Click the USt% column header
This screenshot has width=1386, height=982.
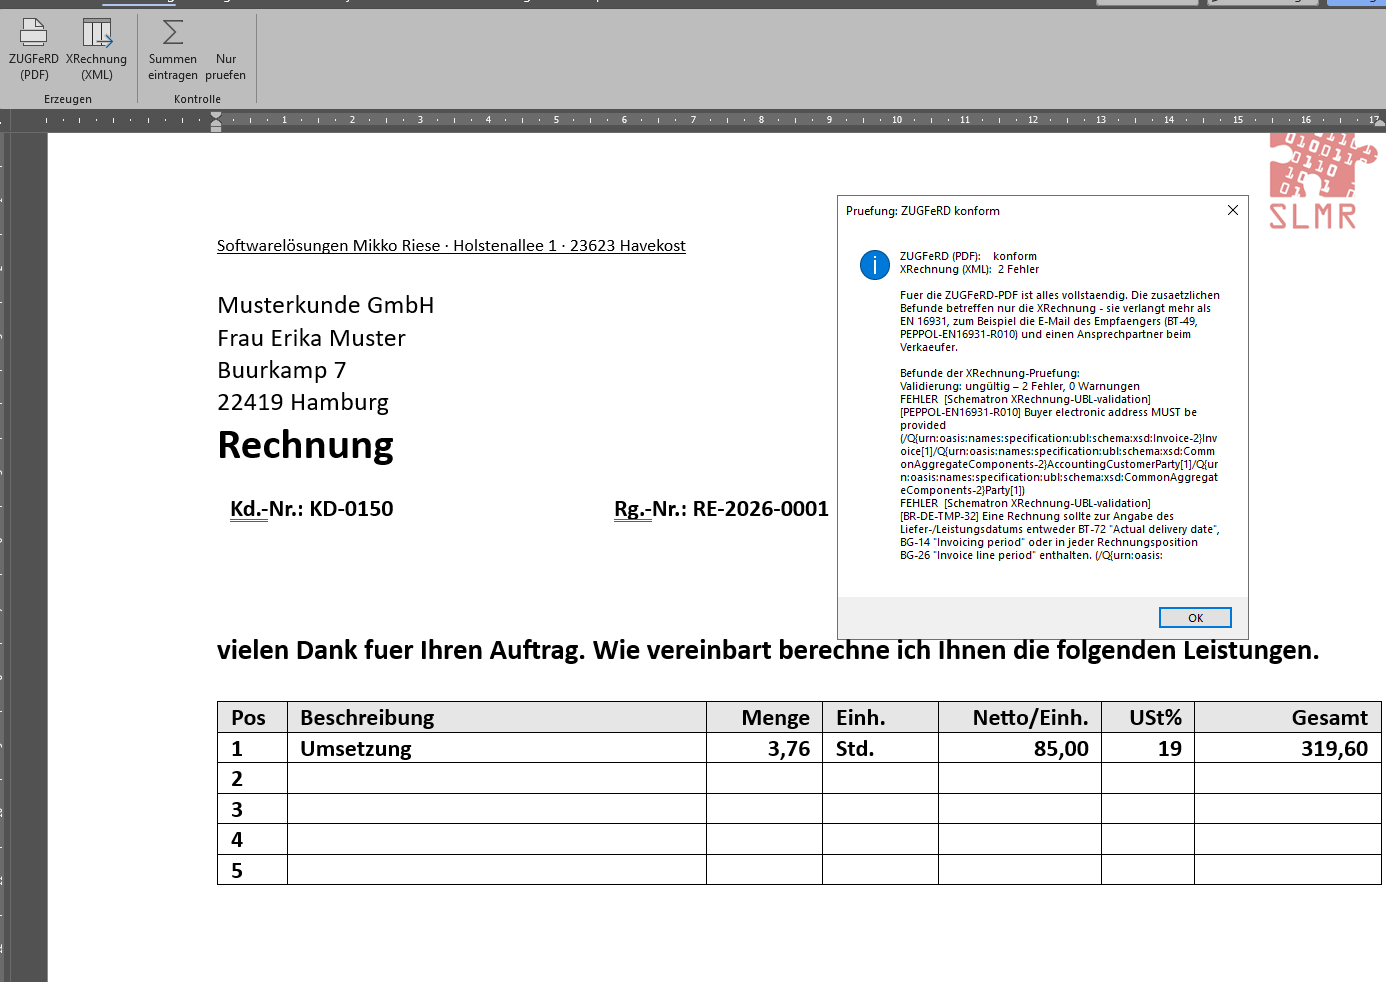click(1148, 717)
